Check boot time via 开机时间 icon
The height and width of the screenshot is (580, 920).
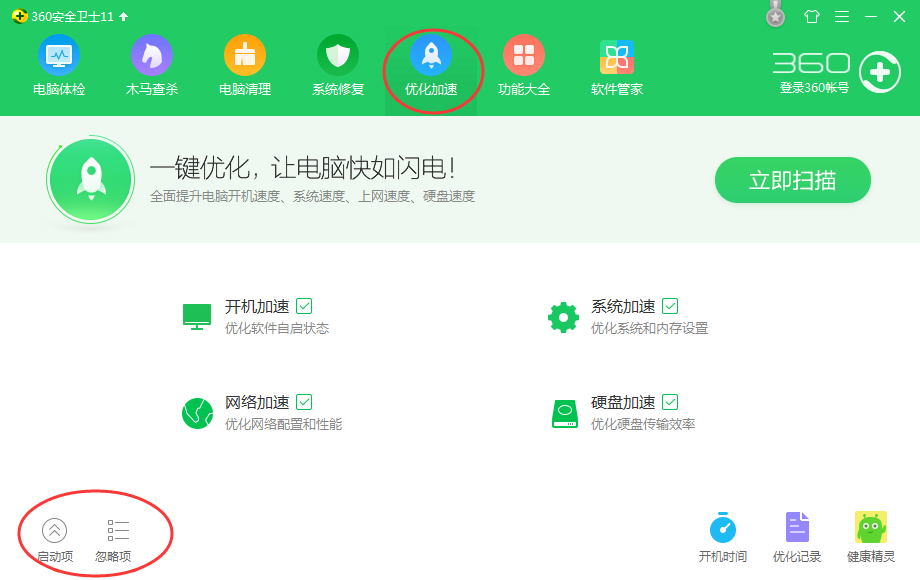pyautogui.click(x=722, y=535)
